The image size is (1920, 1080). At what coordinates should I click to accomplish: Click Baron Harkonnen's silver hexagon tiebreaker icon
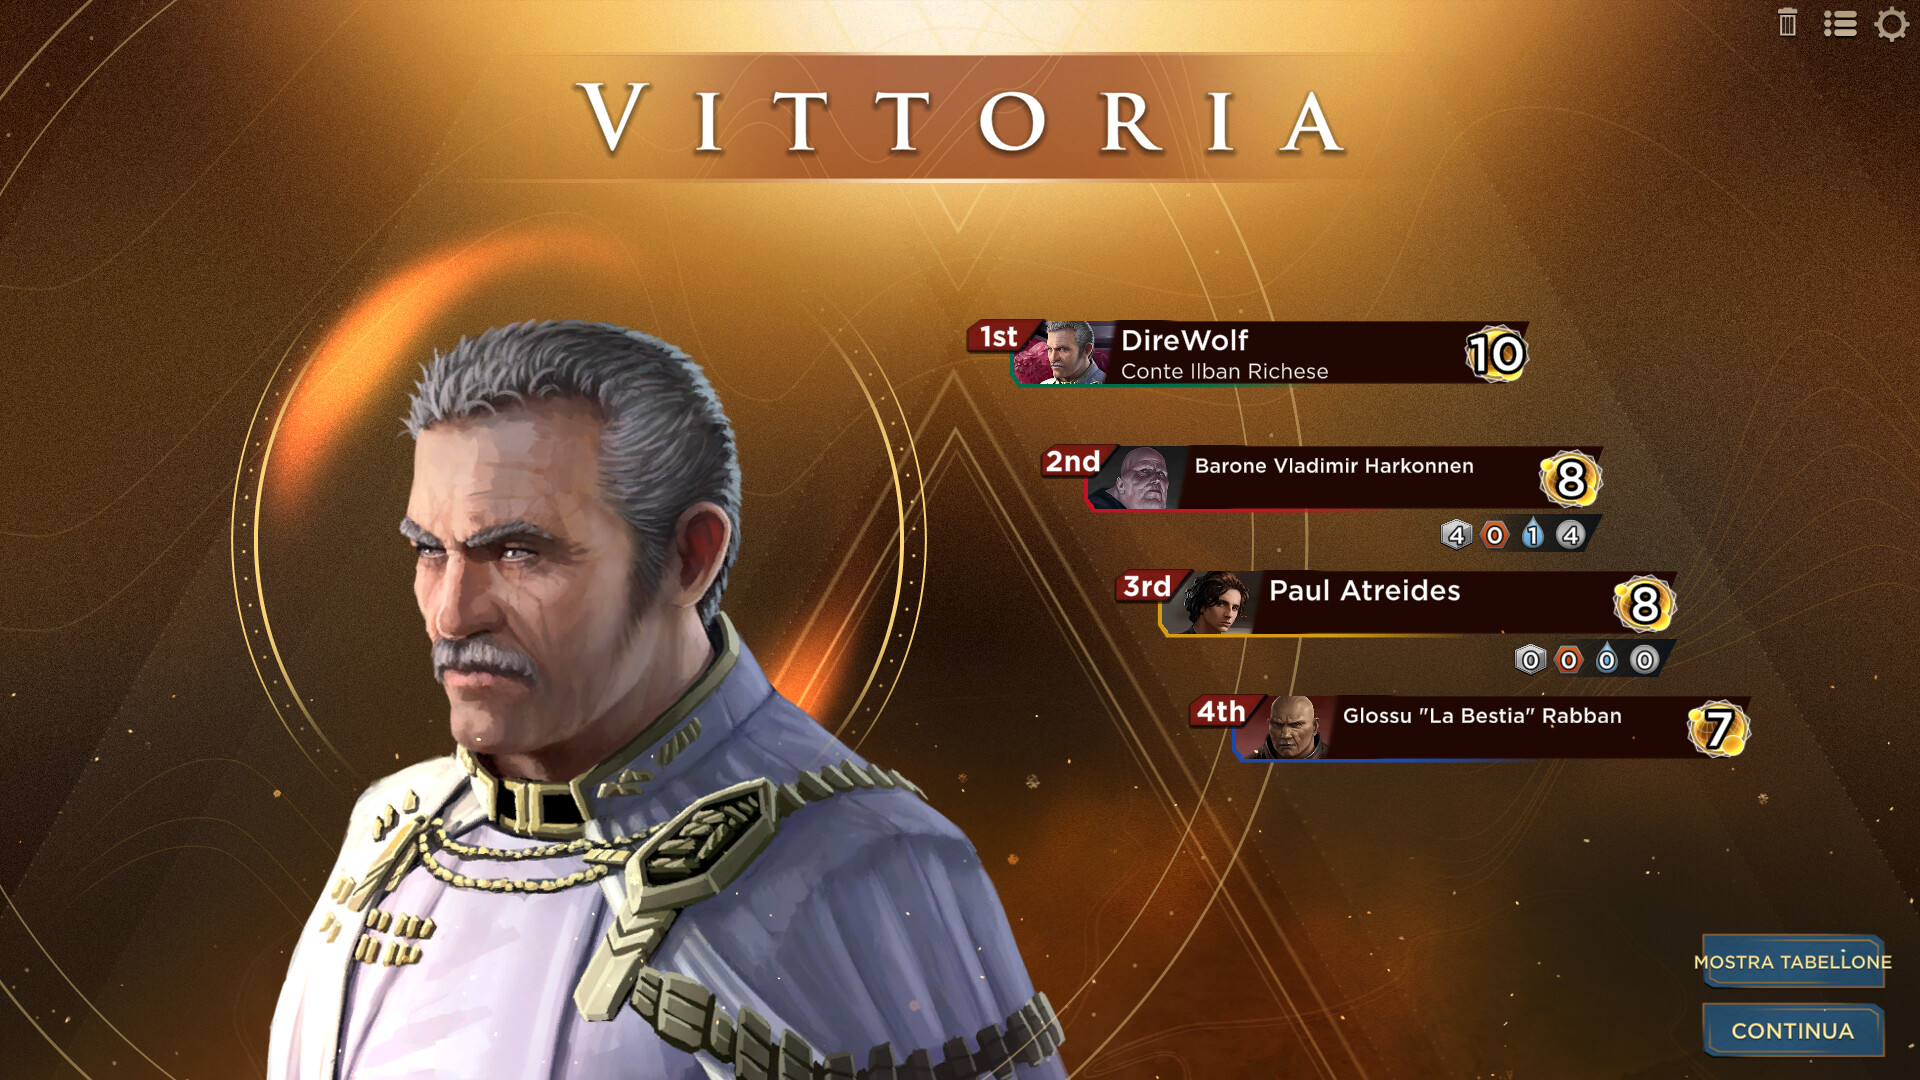pos(1456,535)
